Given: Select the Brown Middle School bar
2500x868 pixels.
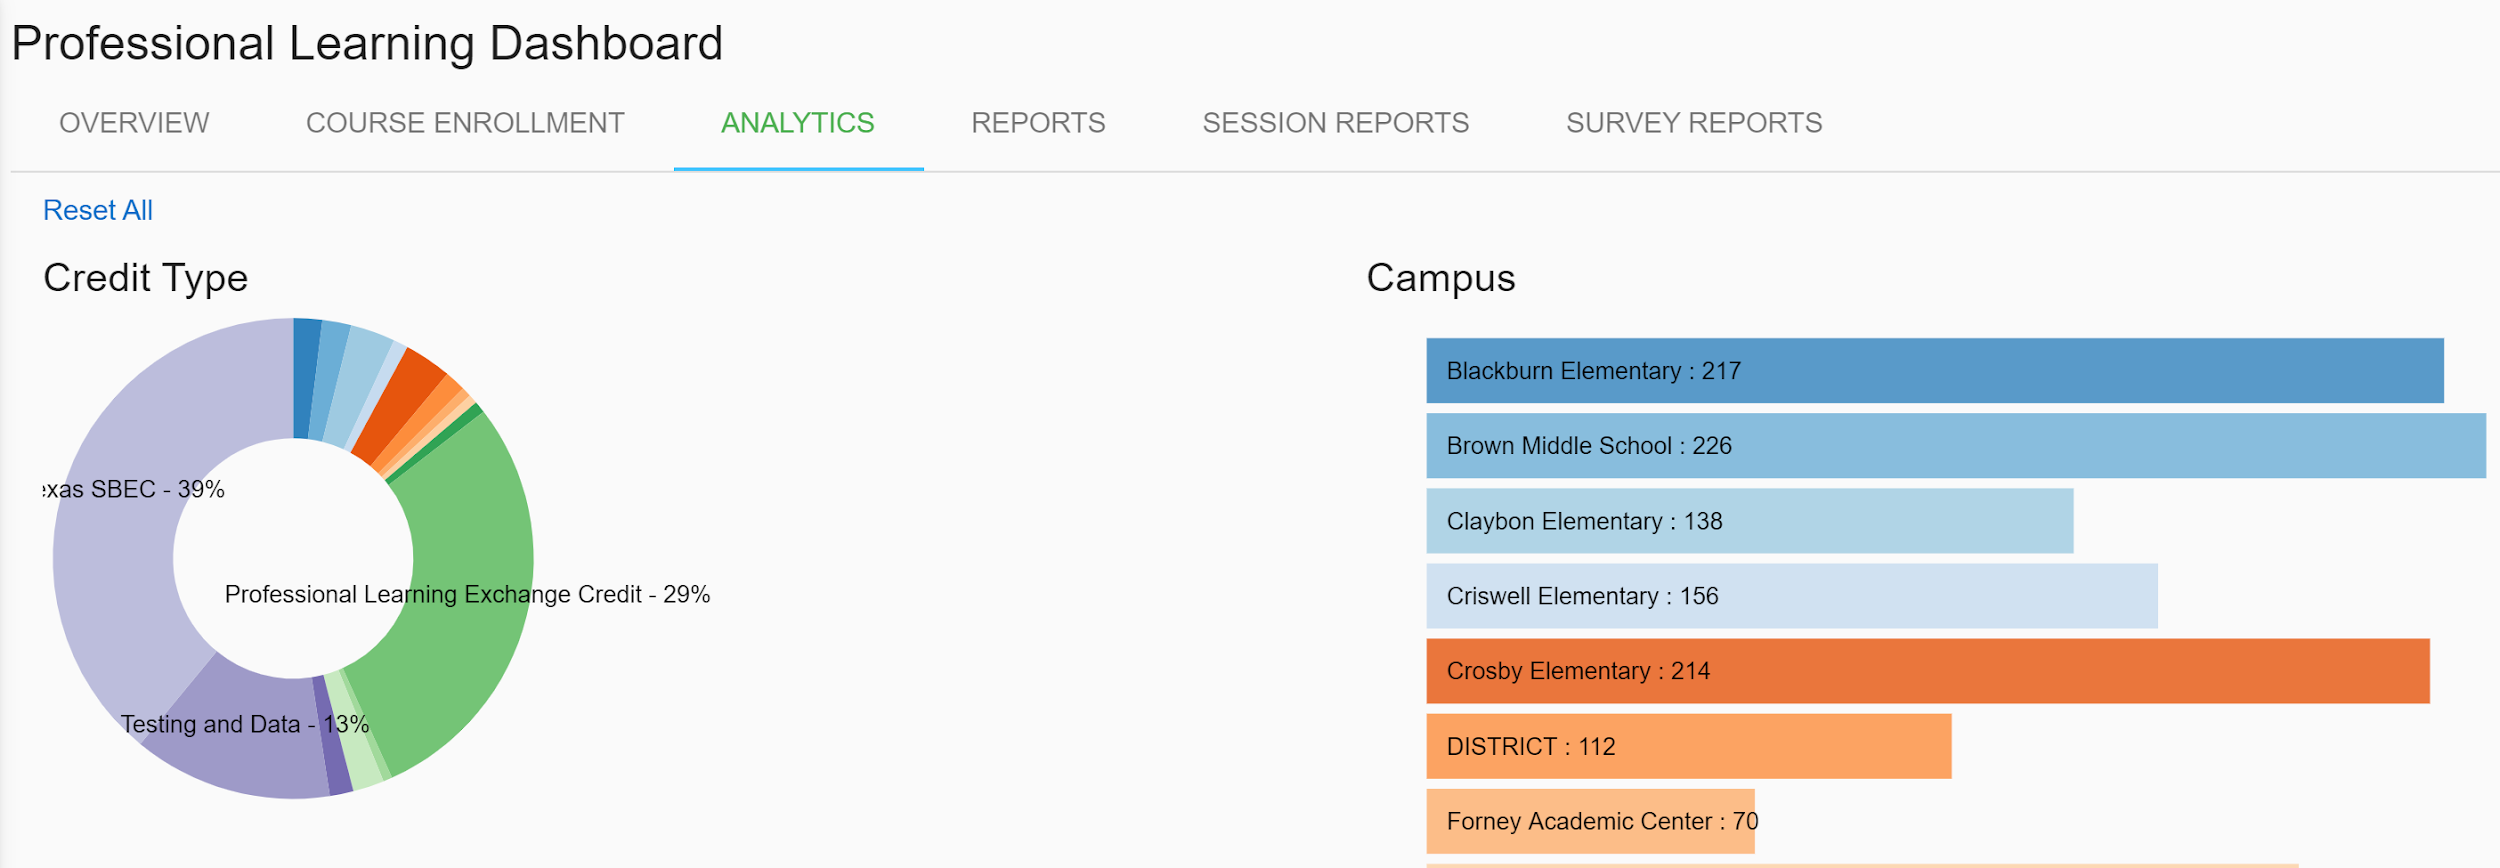Looking at the screenshot, I should pos(1955,446).
